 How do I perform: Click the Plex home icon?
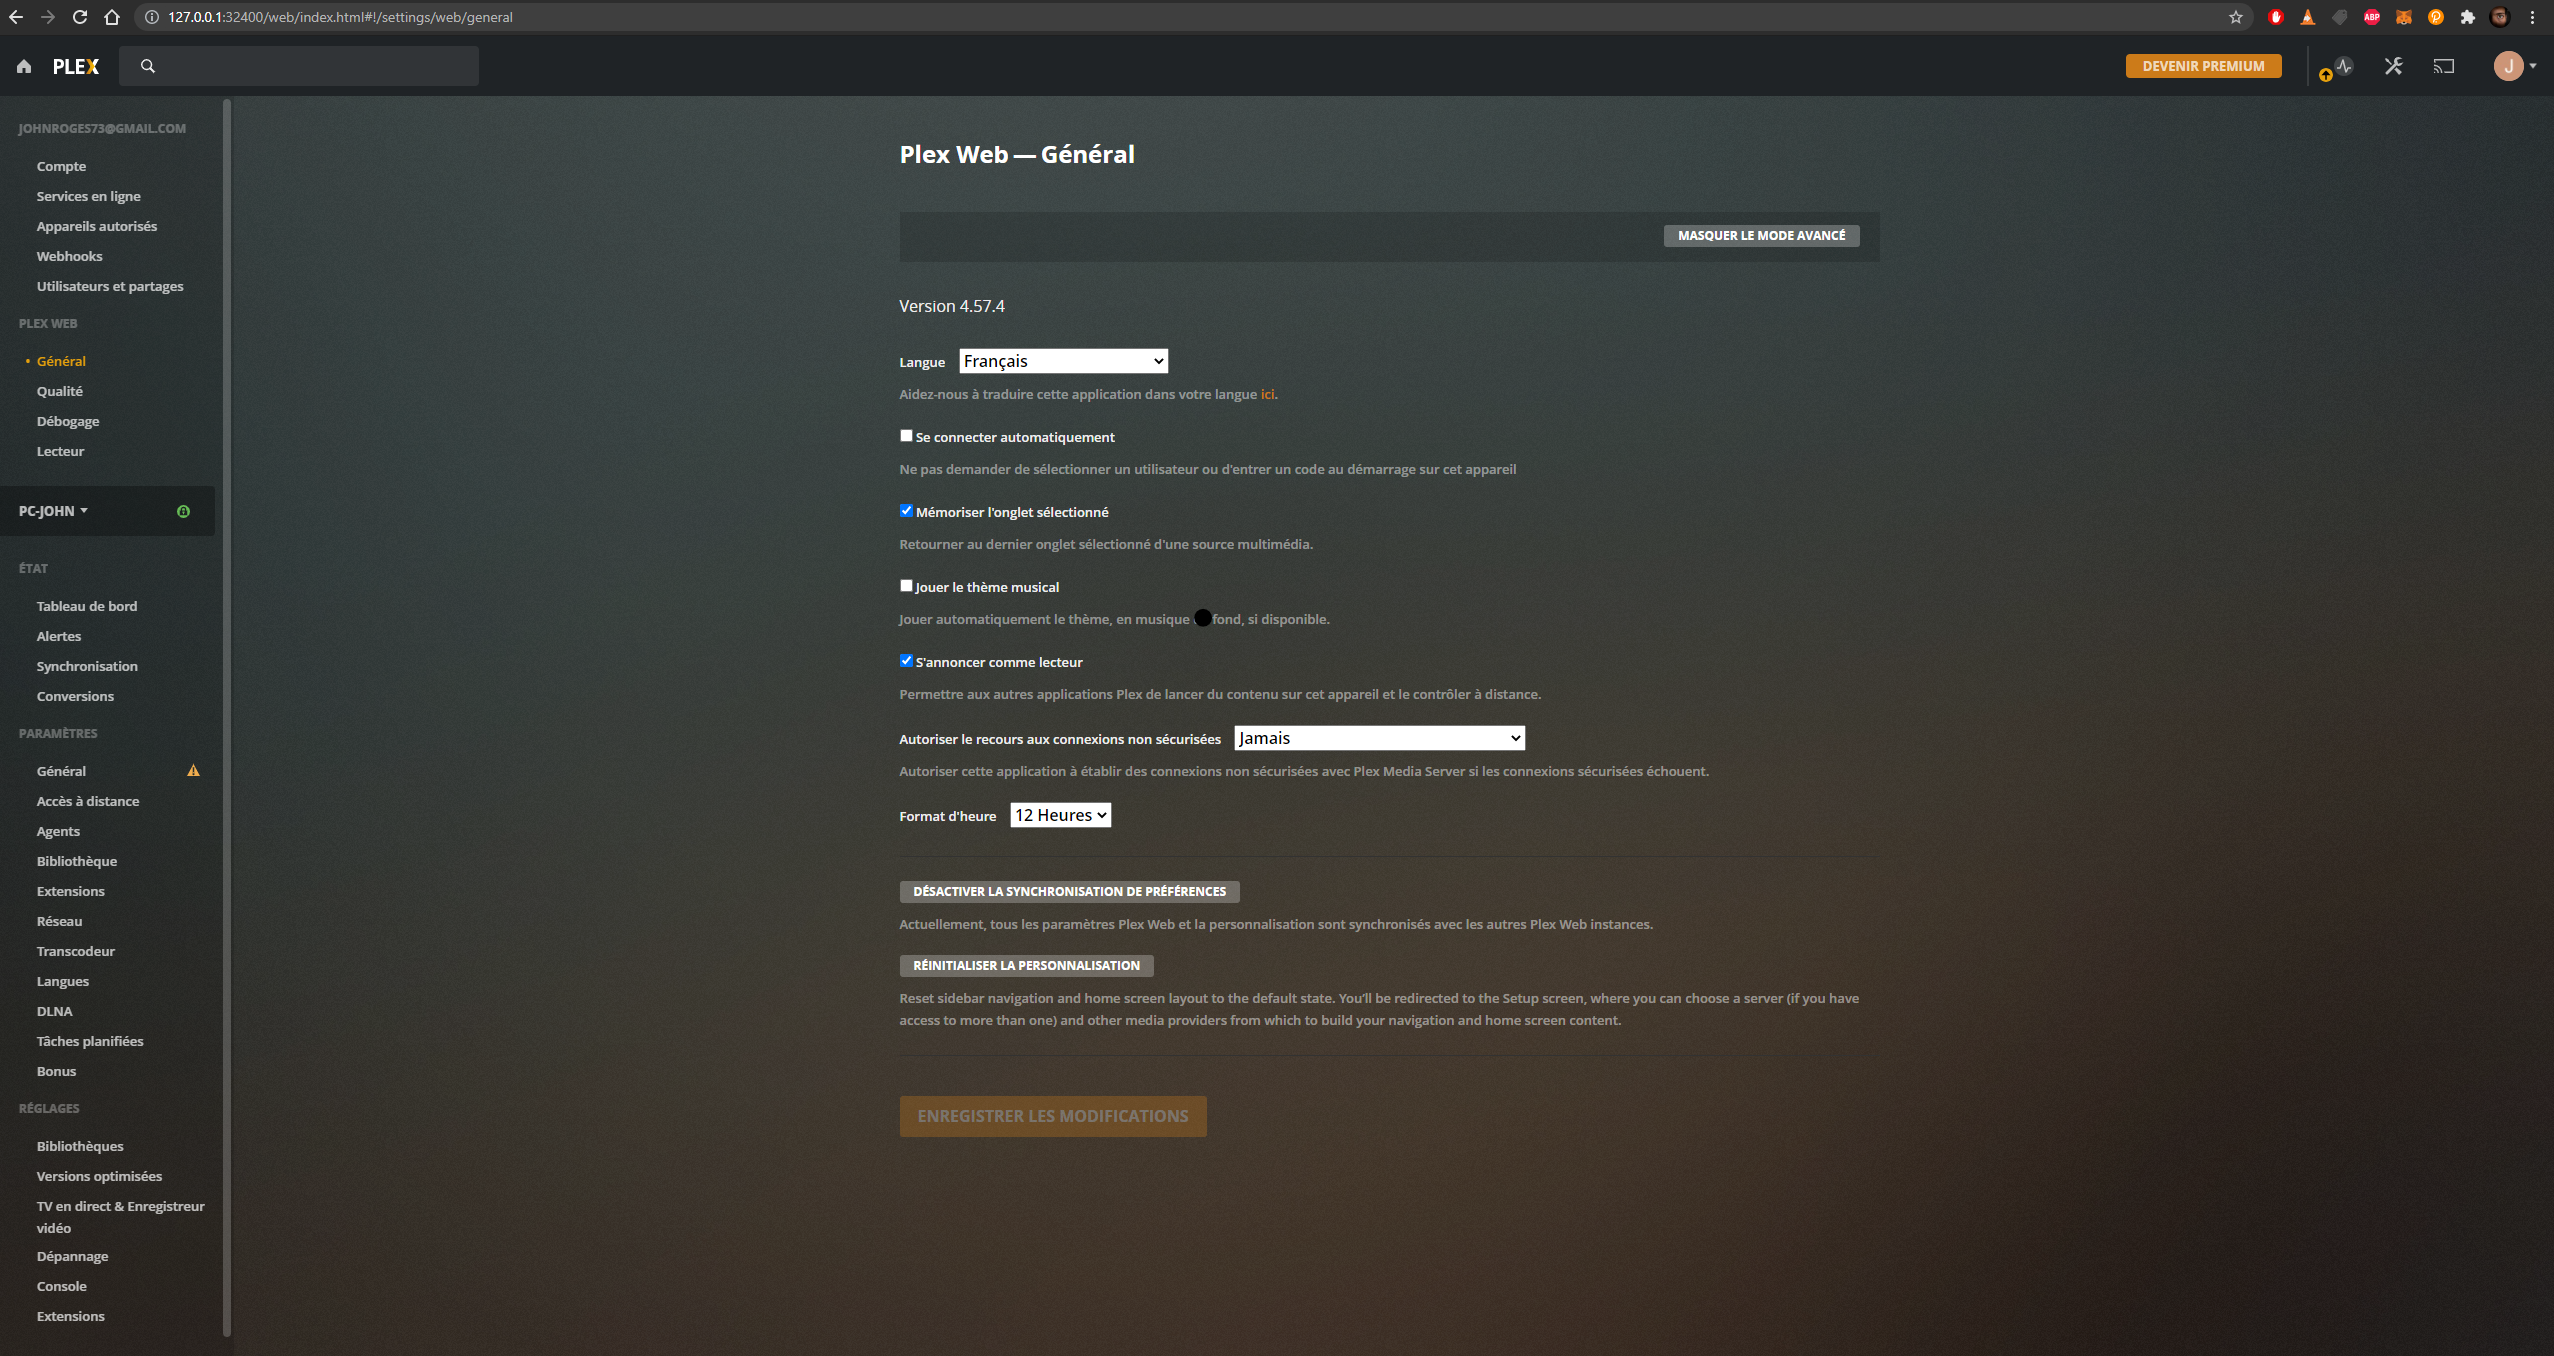(24, 66)
